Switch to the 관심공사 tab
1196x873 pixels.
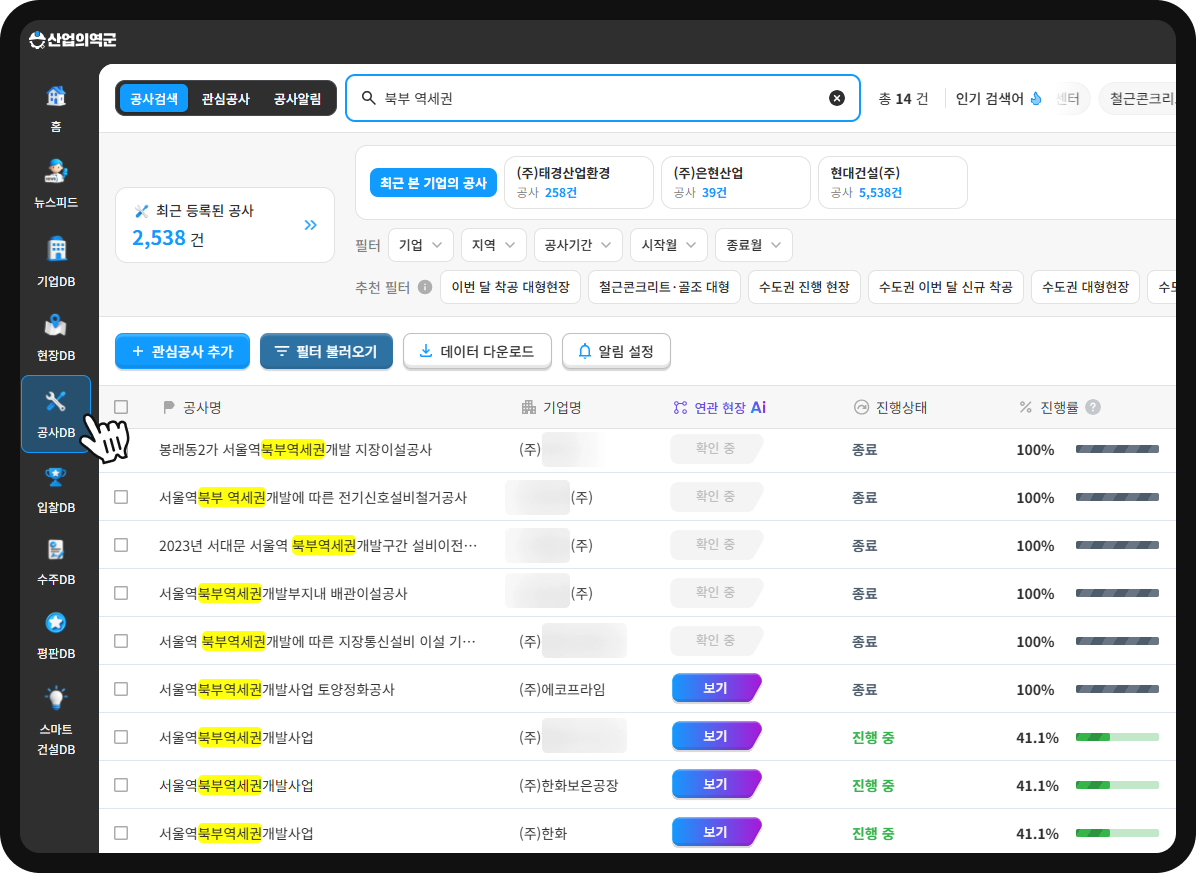click(x=226, y=98)
